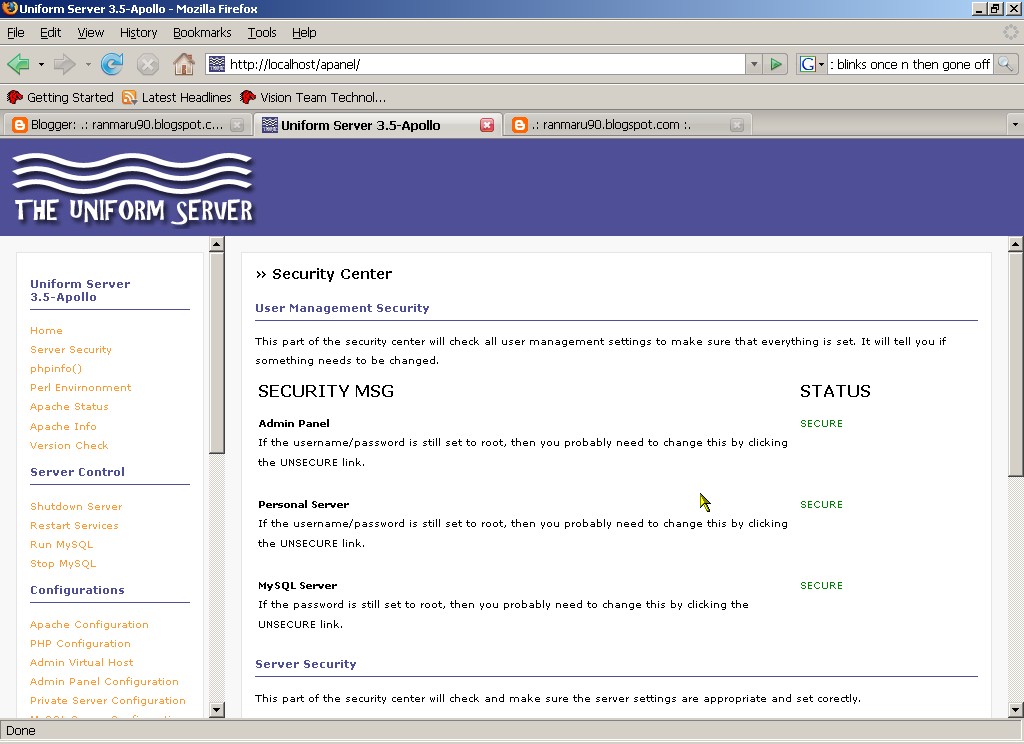The height and width of the screenshot is (744, 1024).
Task: Click the Admin Panel SECURE status link
Action: click(x=821, y=423)
